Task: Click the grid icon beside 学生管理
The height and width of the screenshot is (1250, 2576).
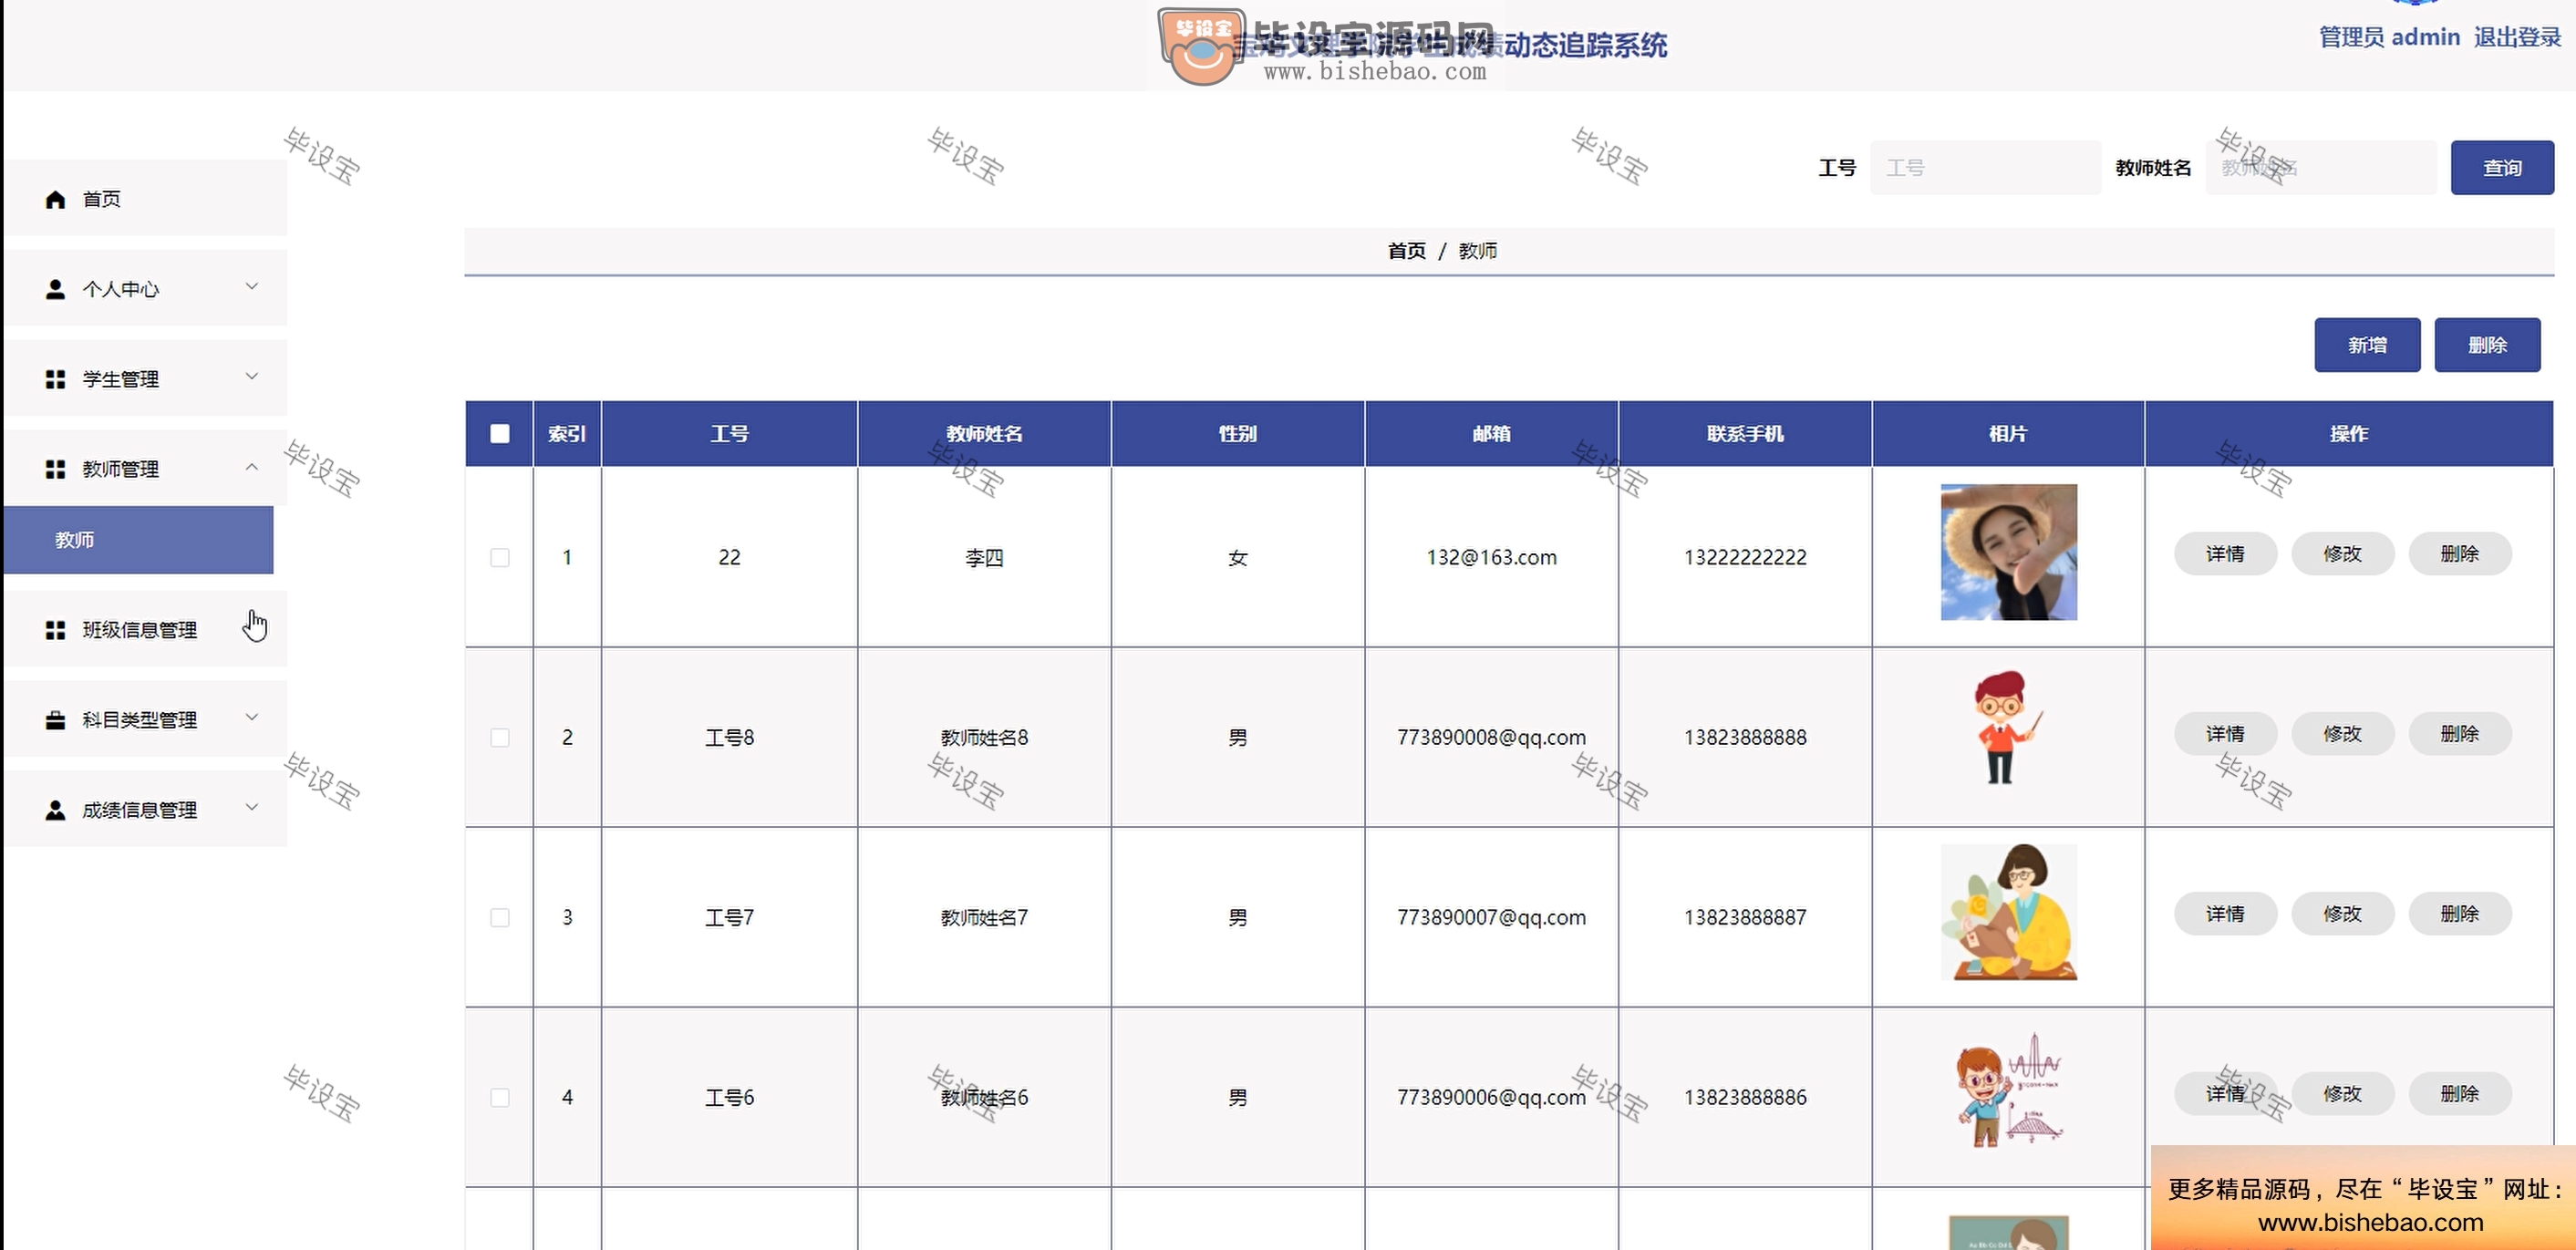Action: (x=55, y=379)
